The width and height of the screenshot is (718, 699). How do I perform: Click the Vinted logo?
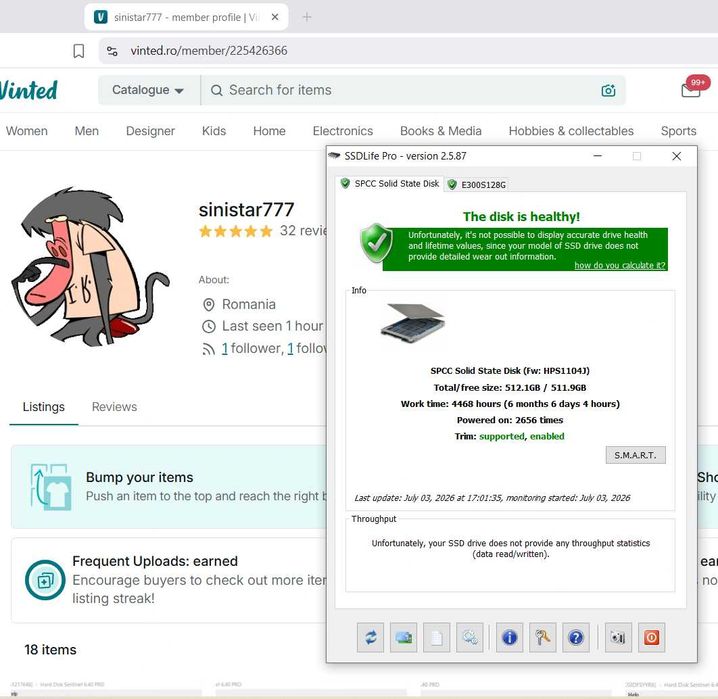click(28, 90)
